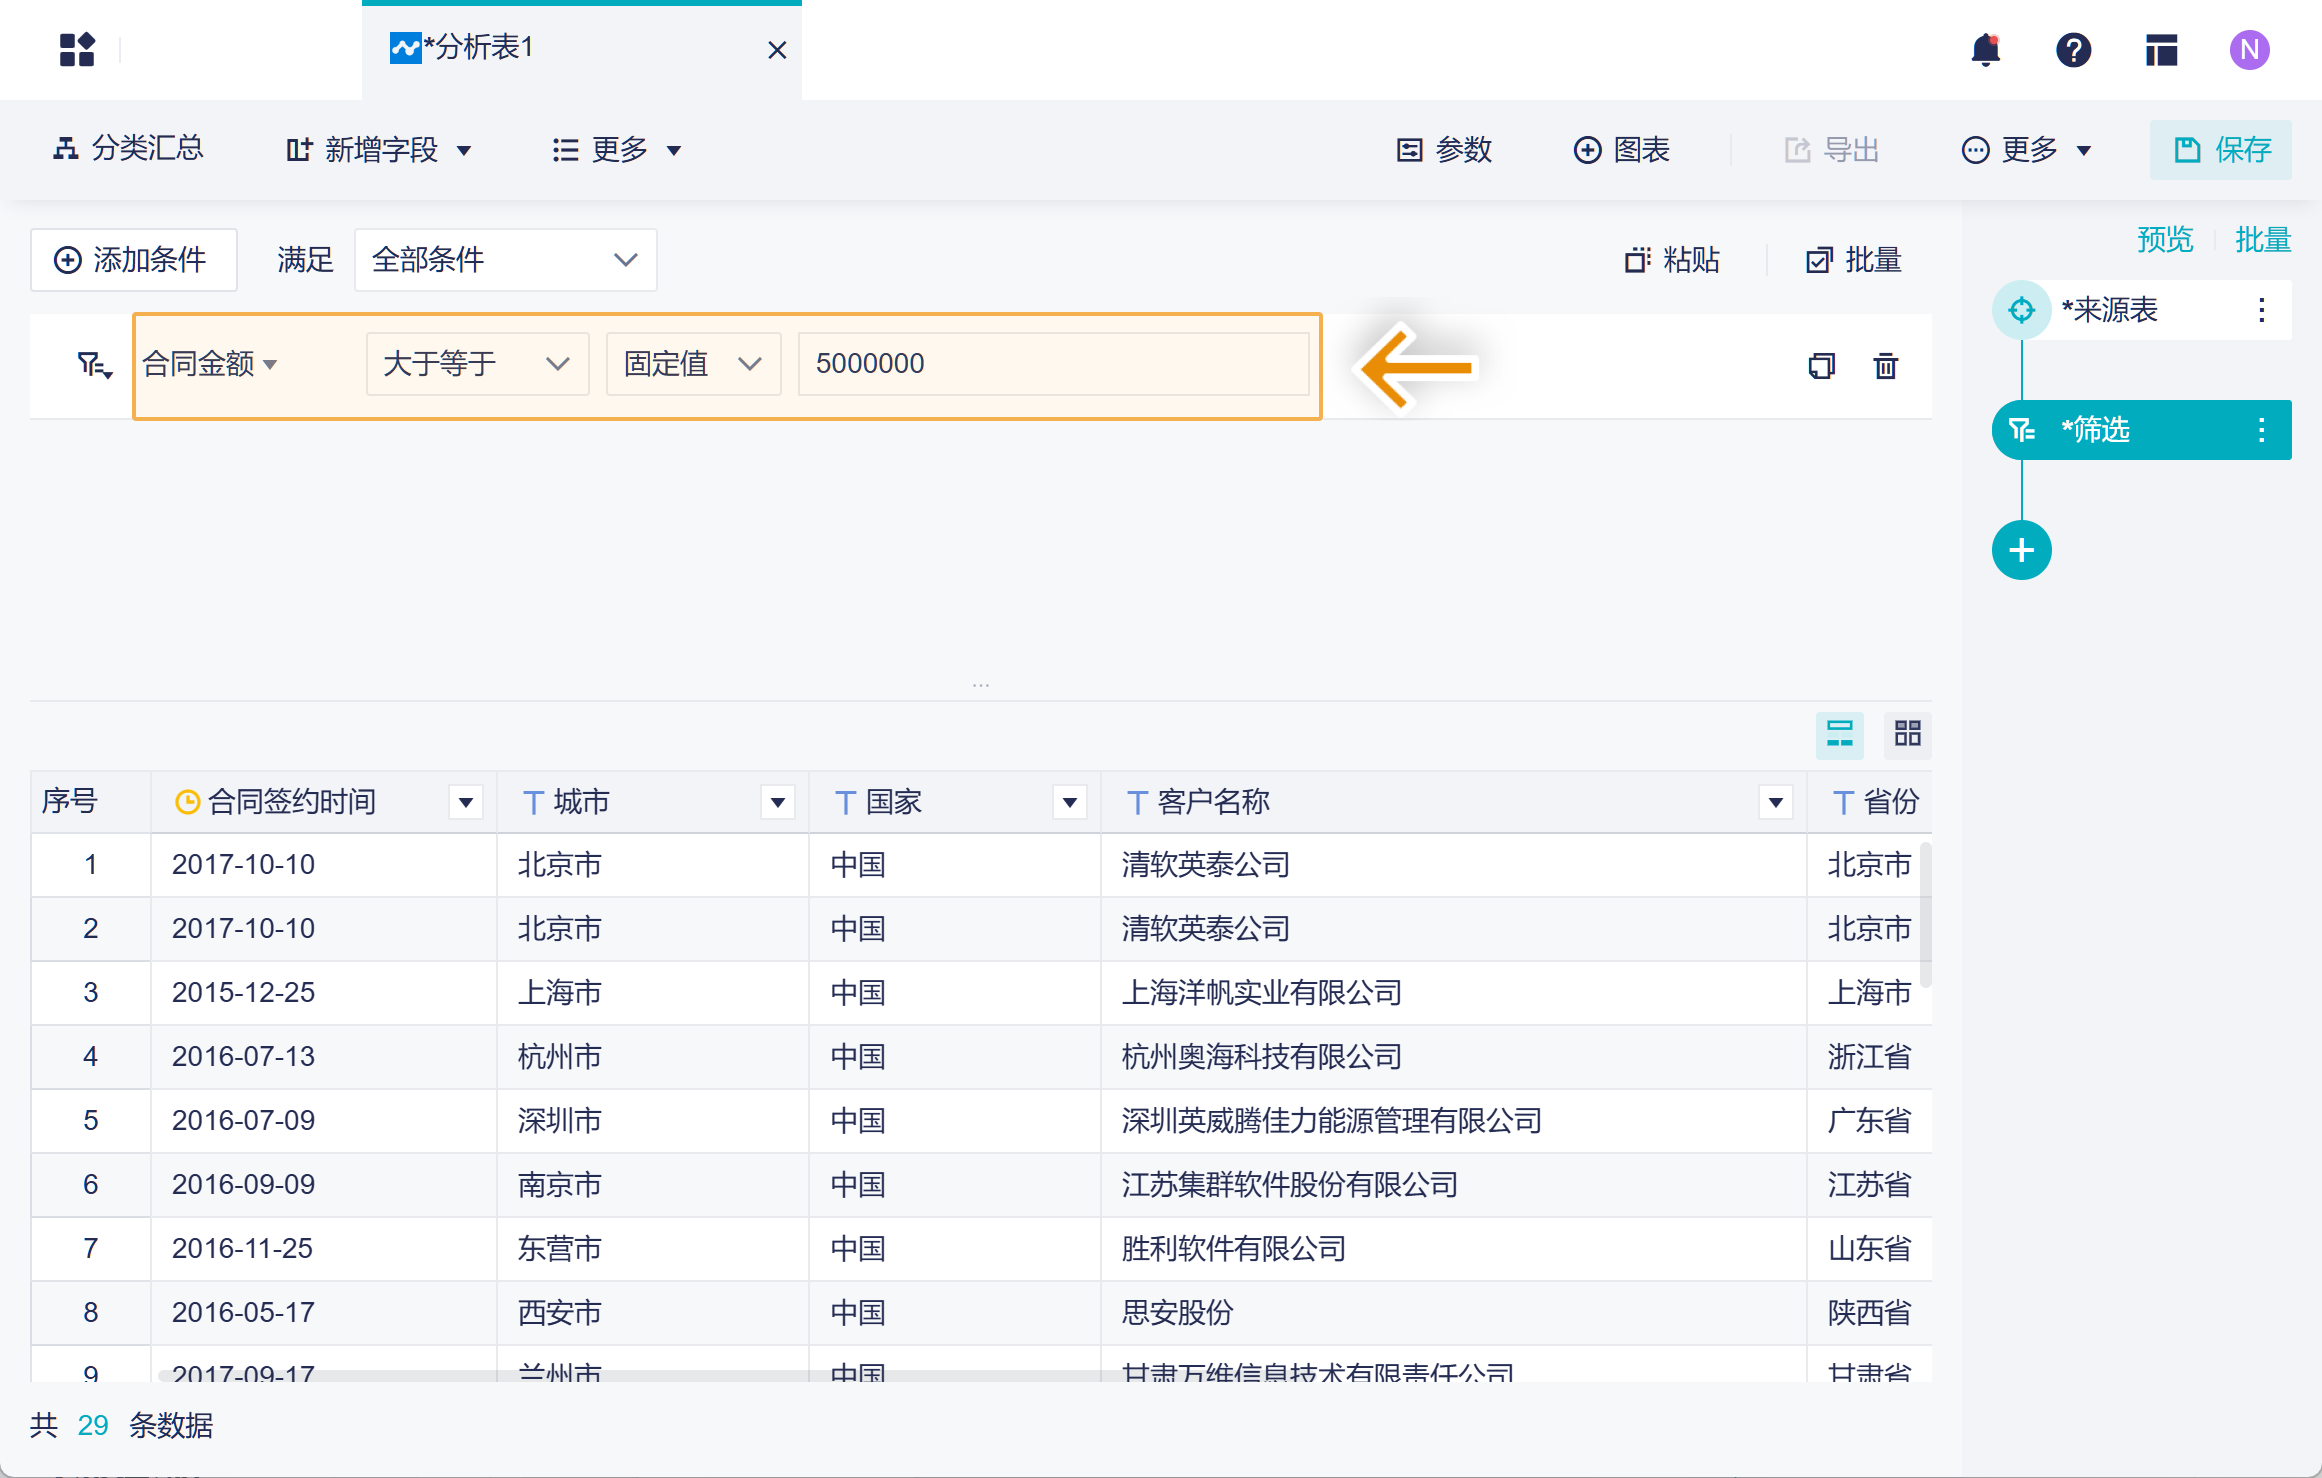Click the filter type toggle icon beside 合同金额
The image size is (2322, 1478).
95,366
